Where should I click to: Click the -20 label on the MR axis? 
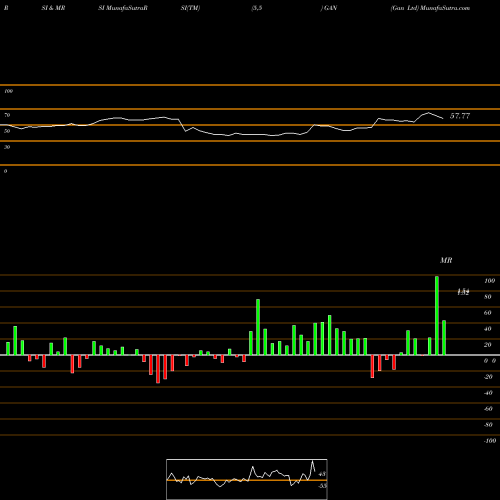(488, 377)
